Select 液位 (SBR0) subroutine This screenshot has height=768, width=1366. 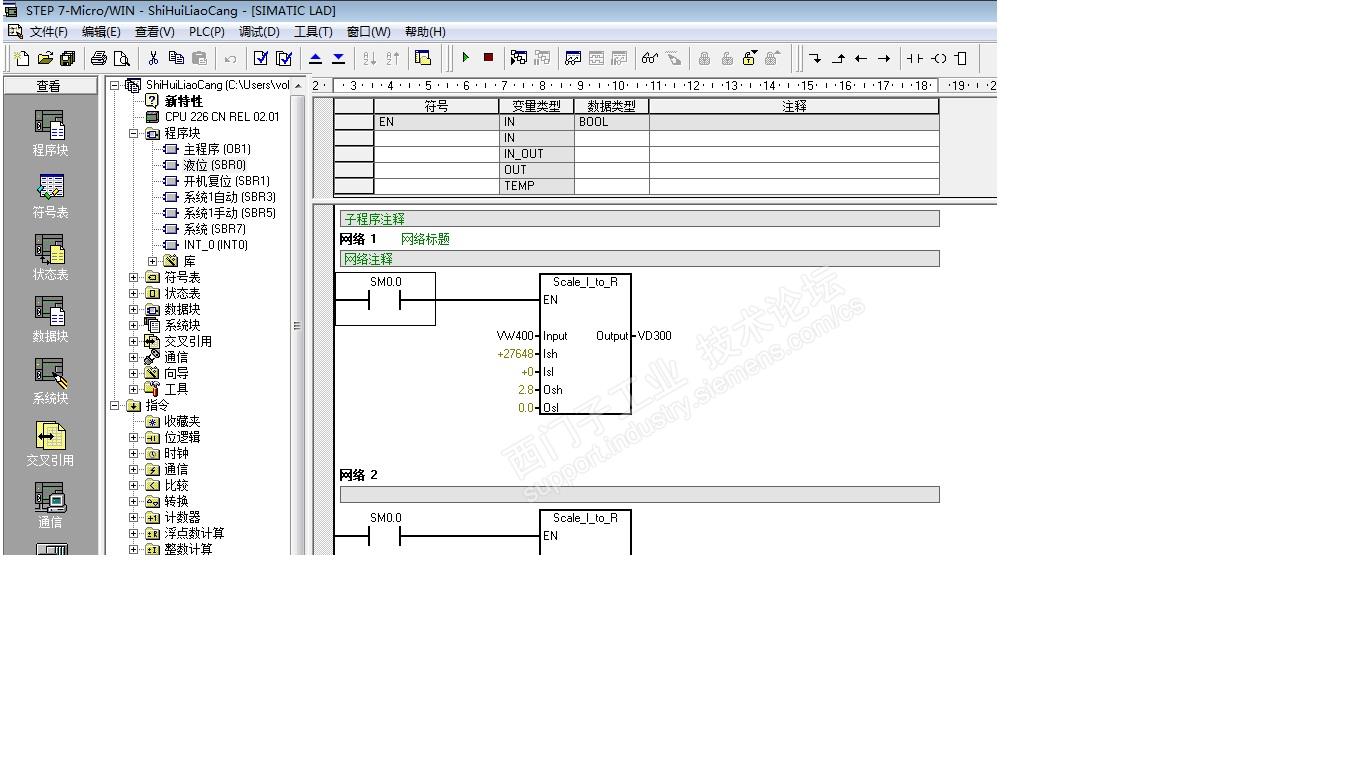(214, 165)
